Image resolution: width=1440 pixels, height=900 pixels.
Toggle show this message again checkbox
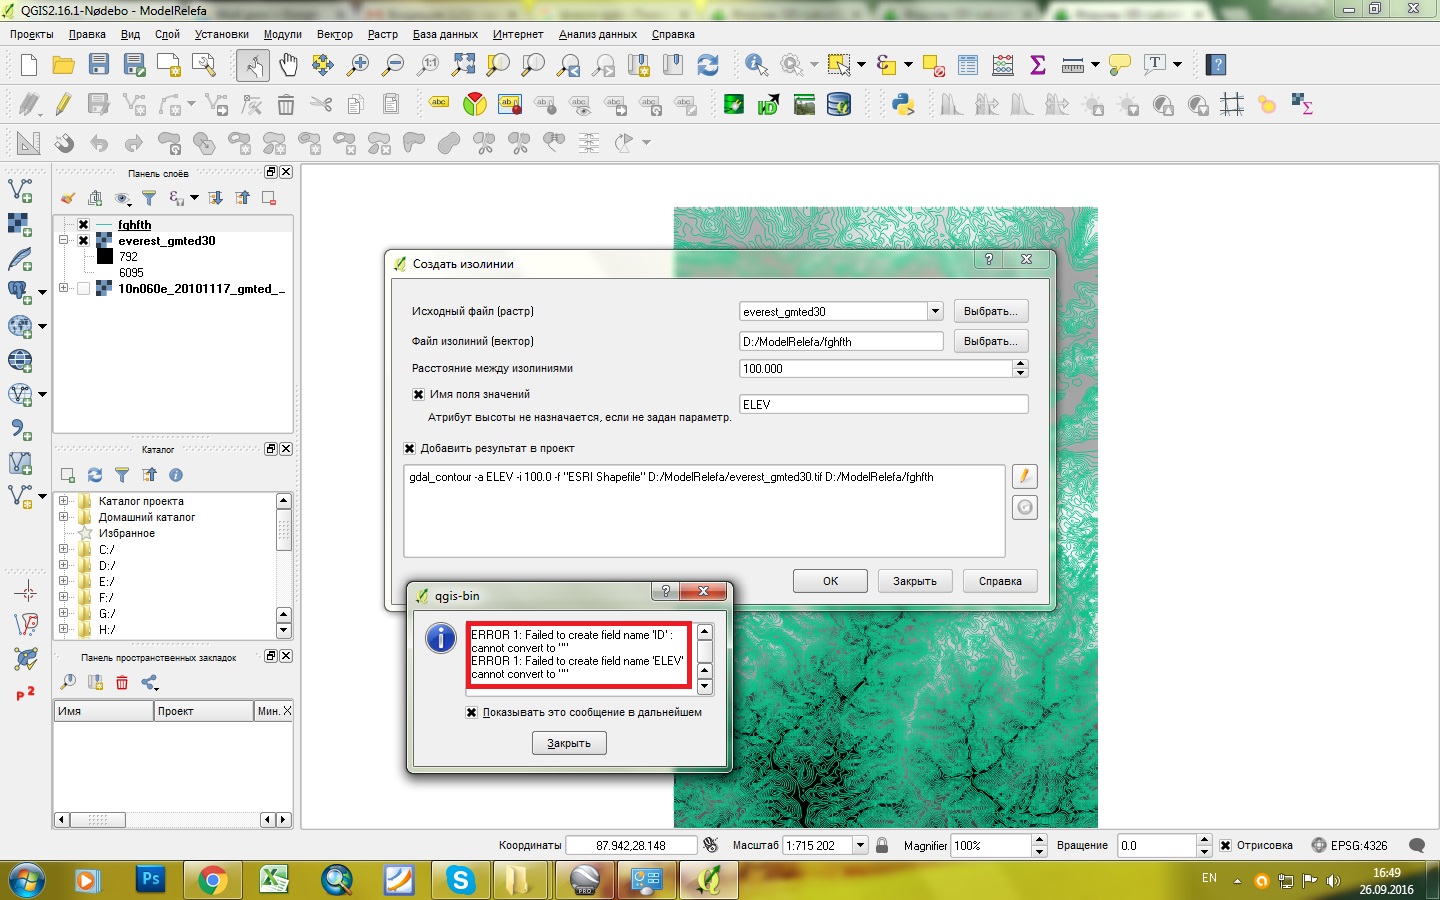(x=471, y=712)
